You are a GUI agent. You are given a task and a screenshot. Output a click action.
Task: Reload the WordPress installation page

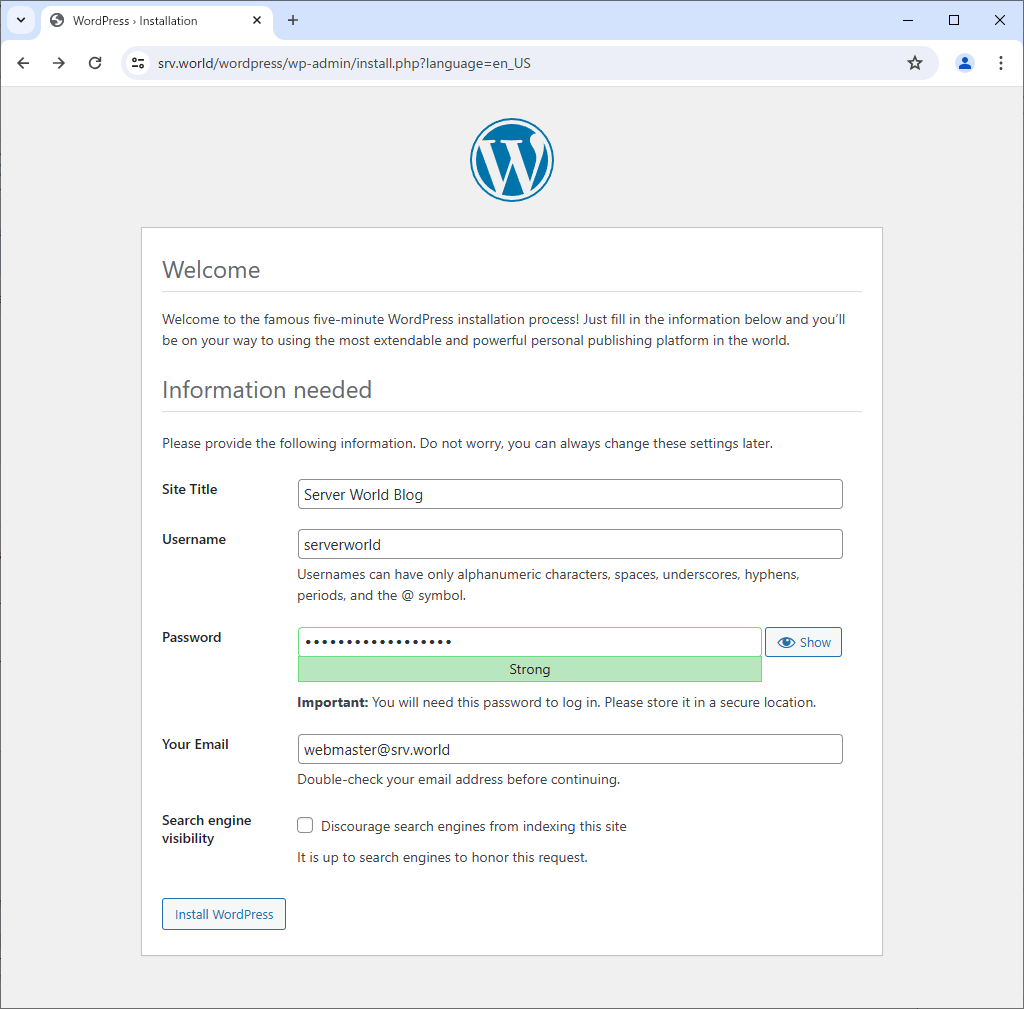pos(95,63)
